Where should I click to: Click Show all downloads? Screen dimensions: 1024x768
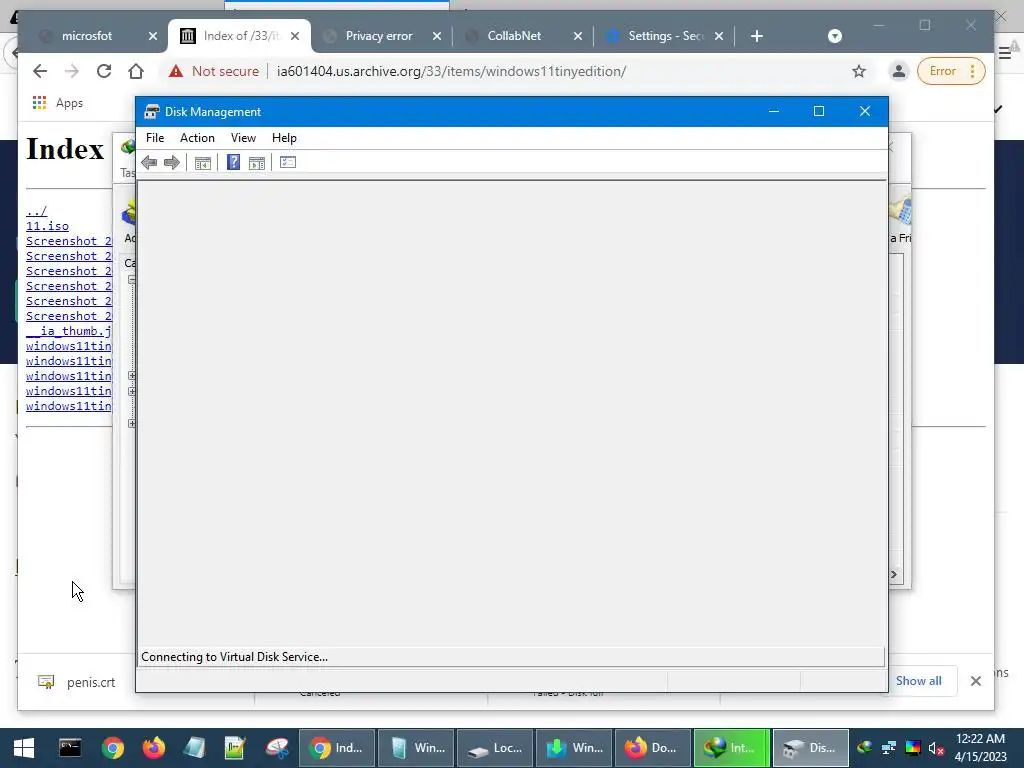pyautogui.click(x=918, y=680)
